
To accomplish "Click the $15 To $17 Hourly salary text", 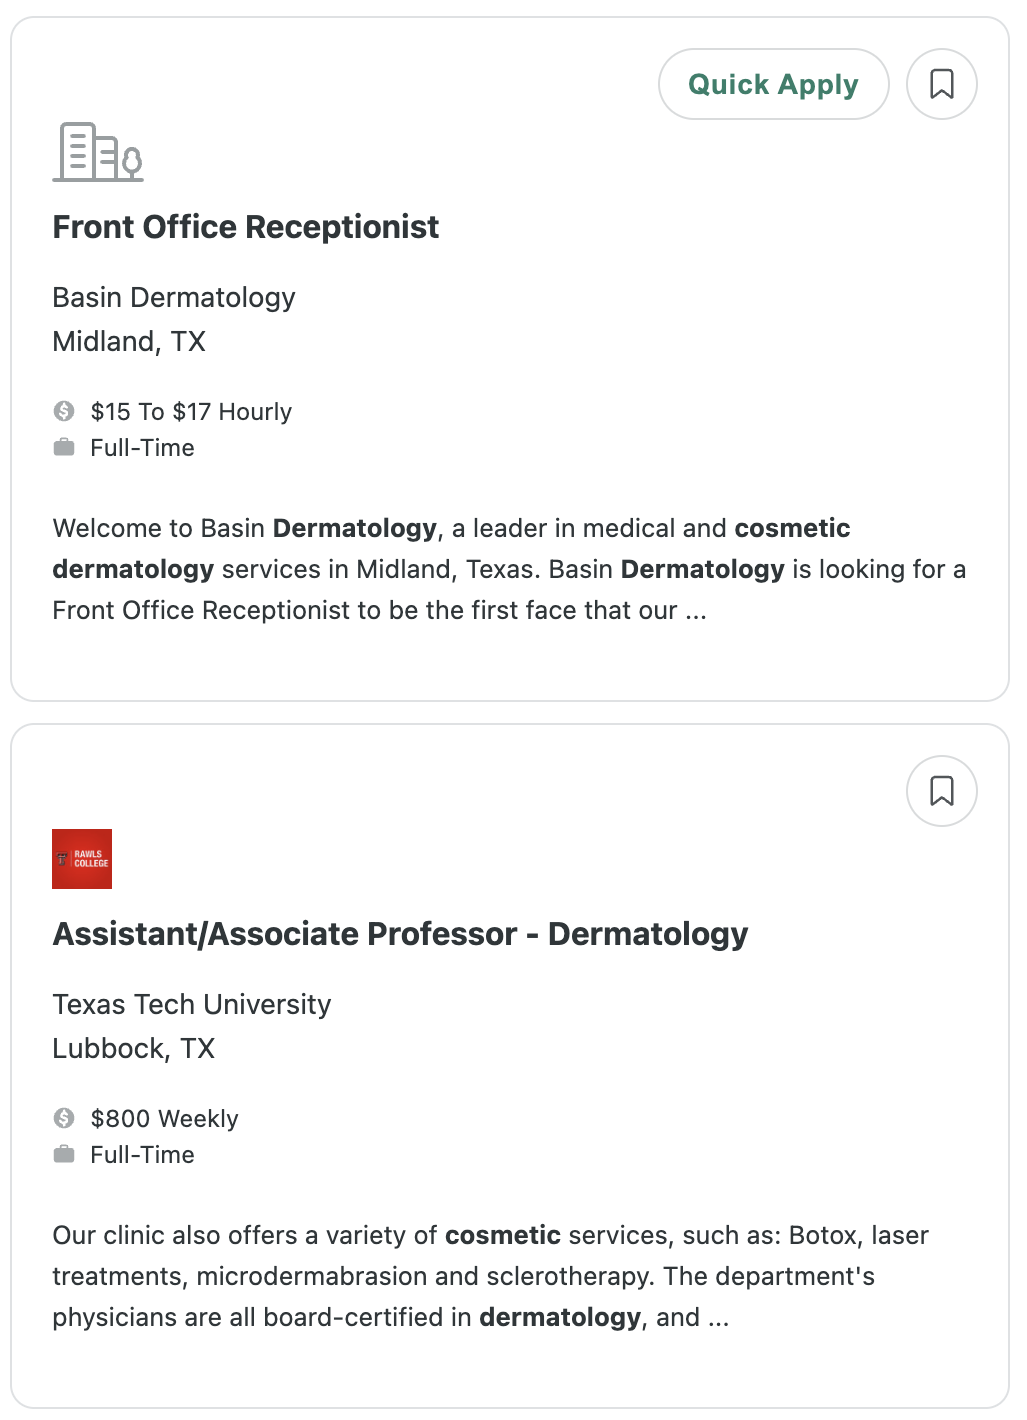I will (x=191, y=412).
